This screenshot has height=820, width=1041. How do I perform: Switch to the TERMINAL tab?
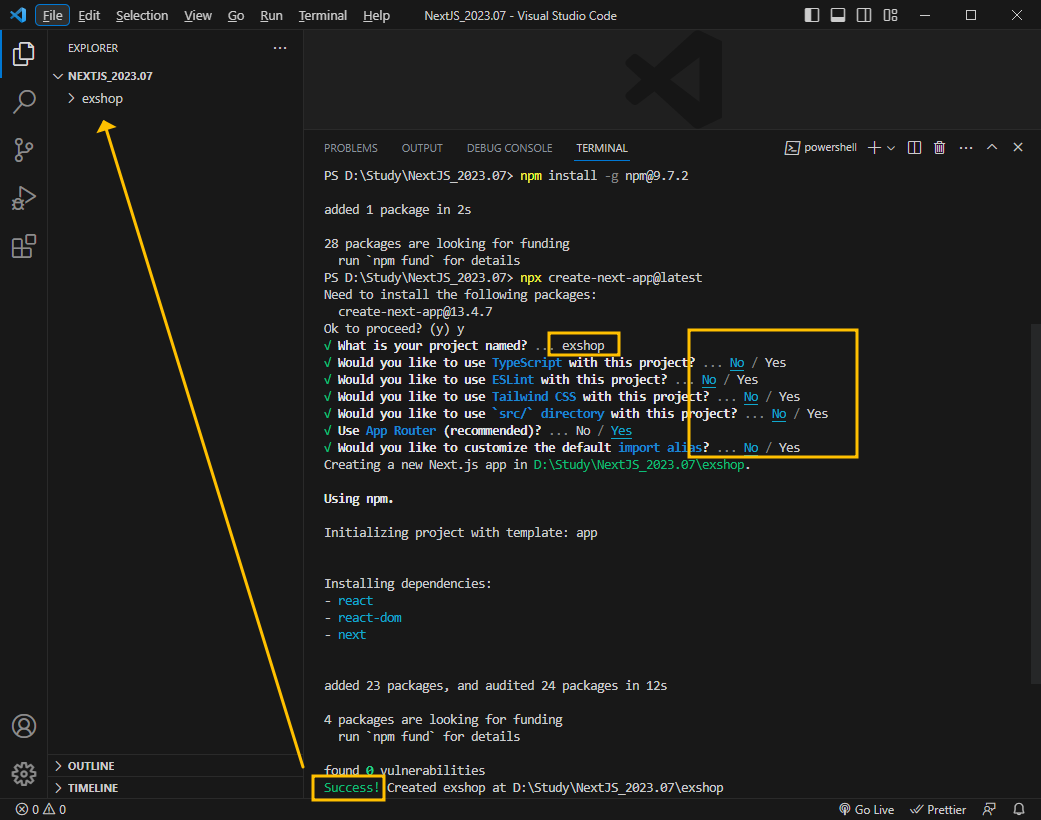click(x=601, y=148)
